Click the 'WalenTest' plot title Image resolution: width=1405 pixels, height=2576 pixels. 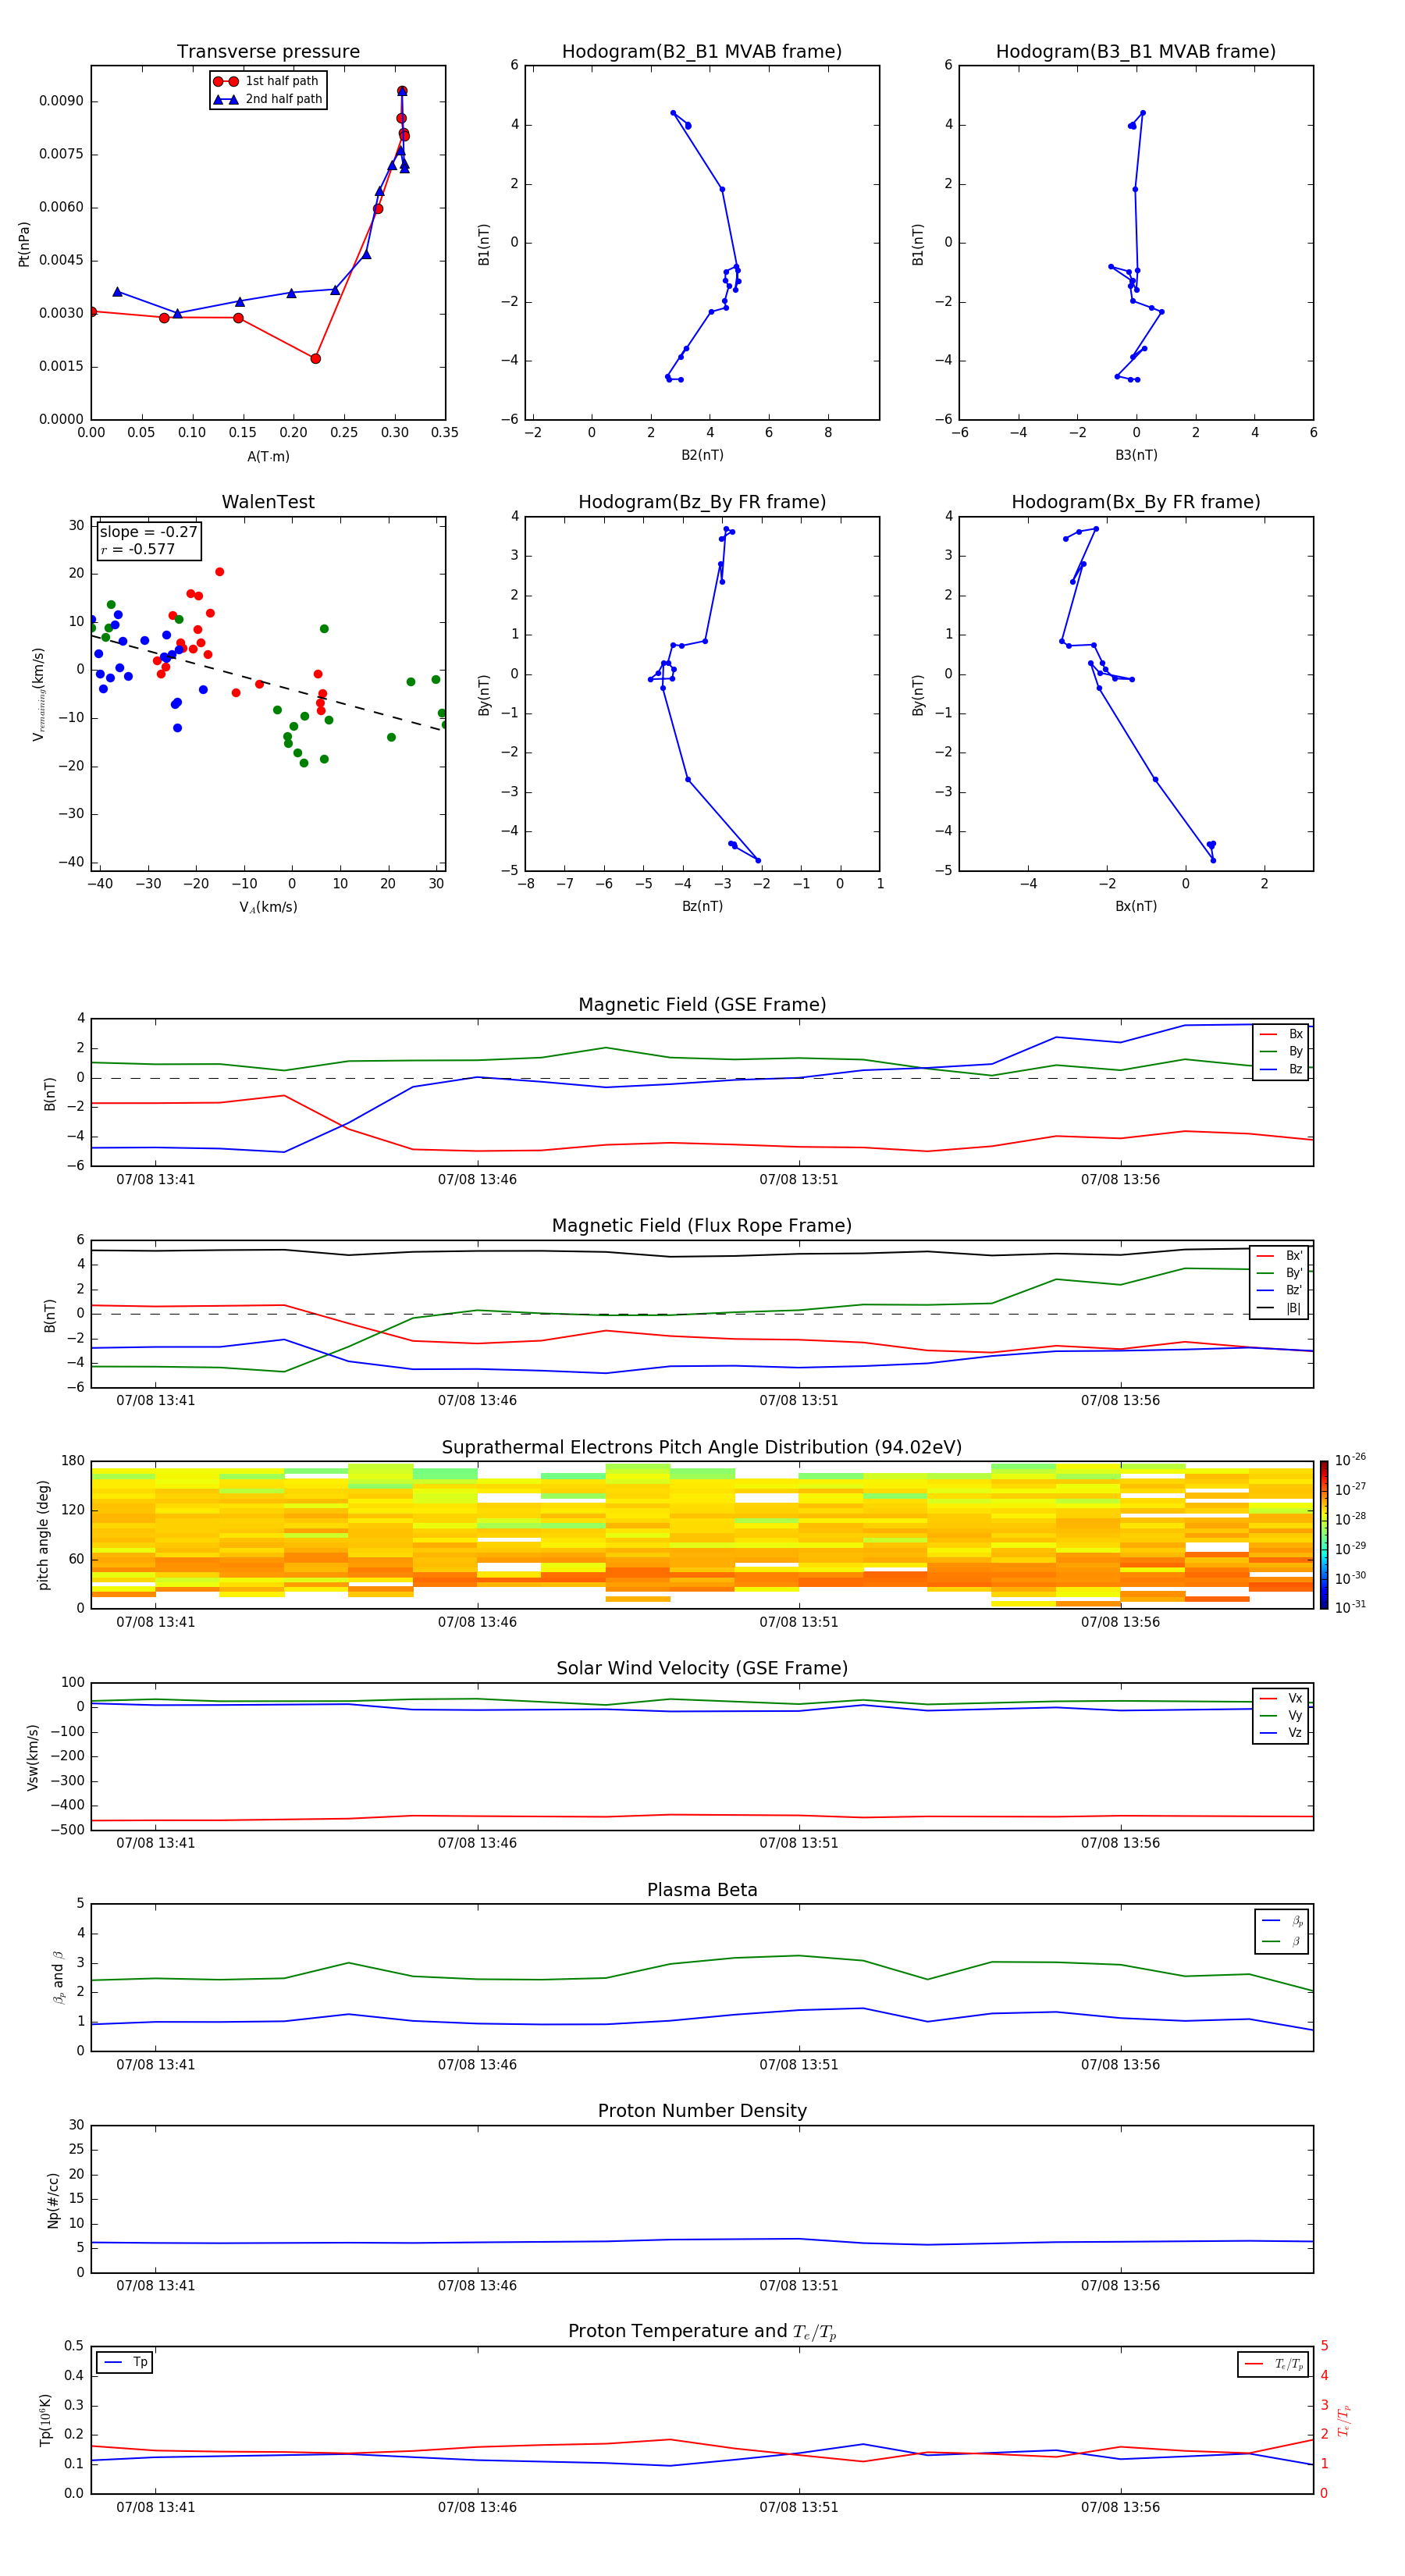268,502
